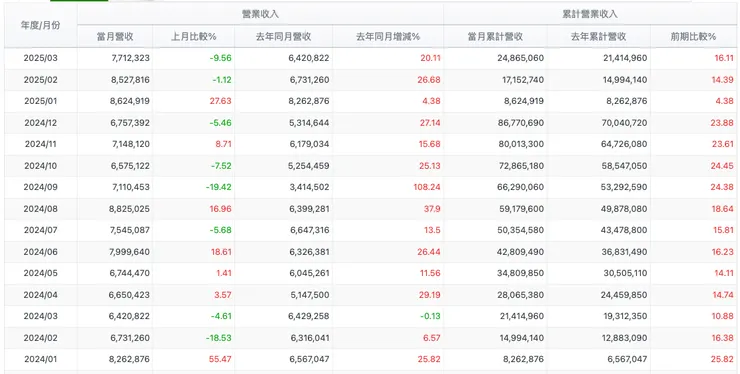Select the 2025/01 row label
Image resolution: width=740 pixels, height=374 pixels.
tap(41, 101)
